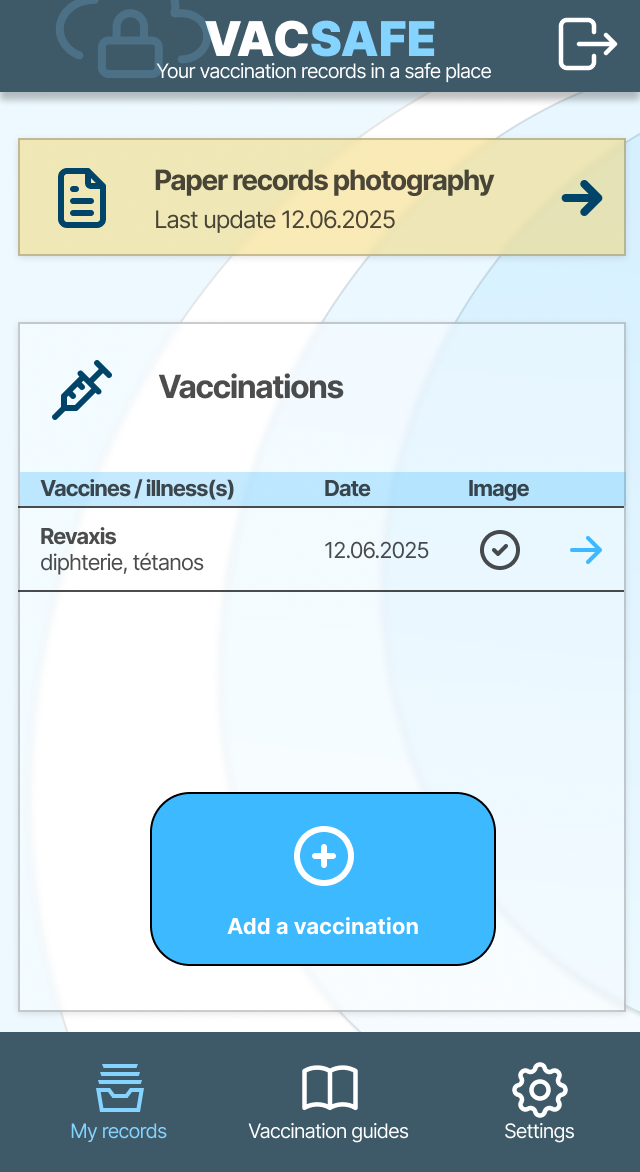Viewport: 640px width, 1172px height.
Task: Tap the My records tray icon
Action: [119, 1088]
